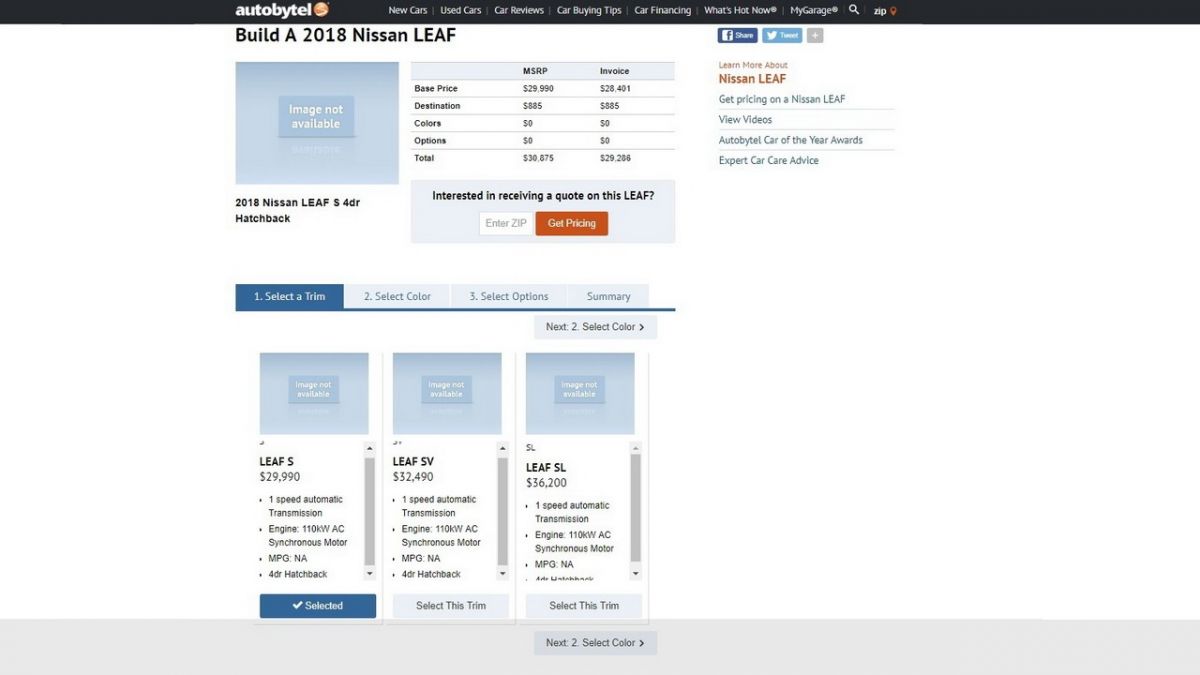
Task: Click the Destination row label
Action: (x=437, y=106)
